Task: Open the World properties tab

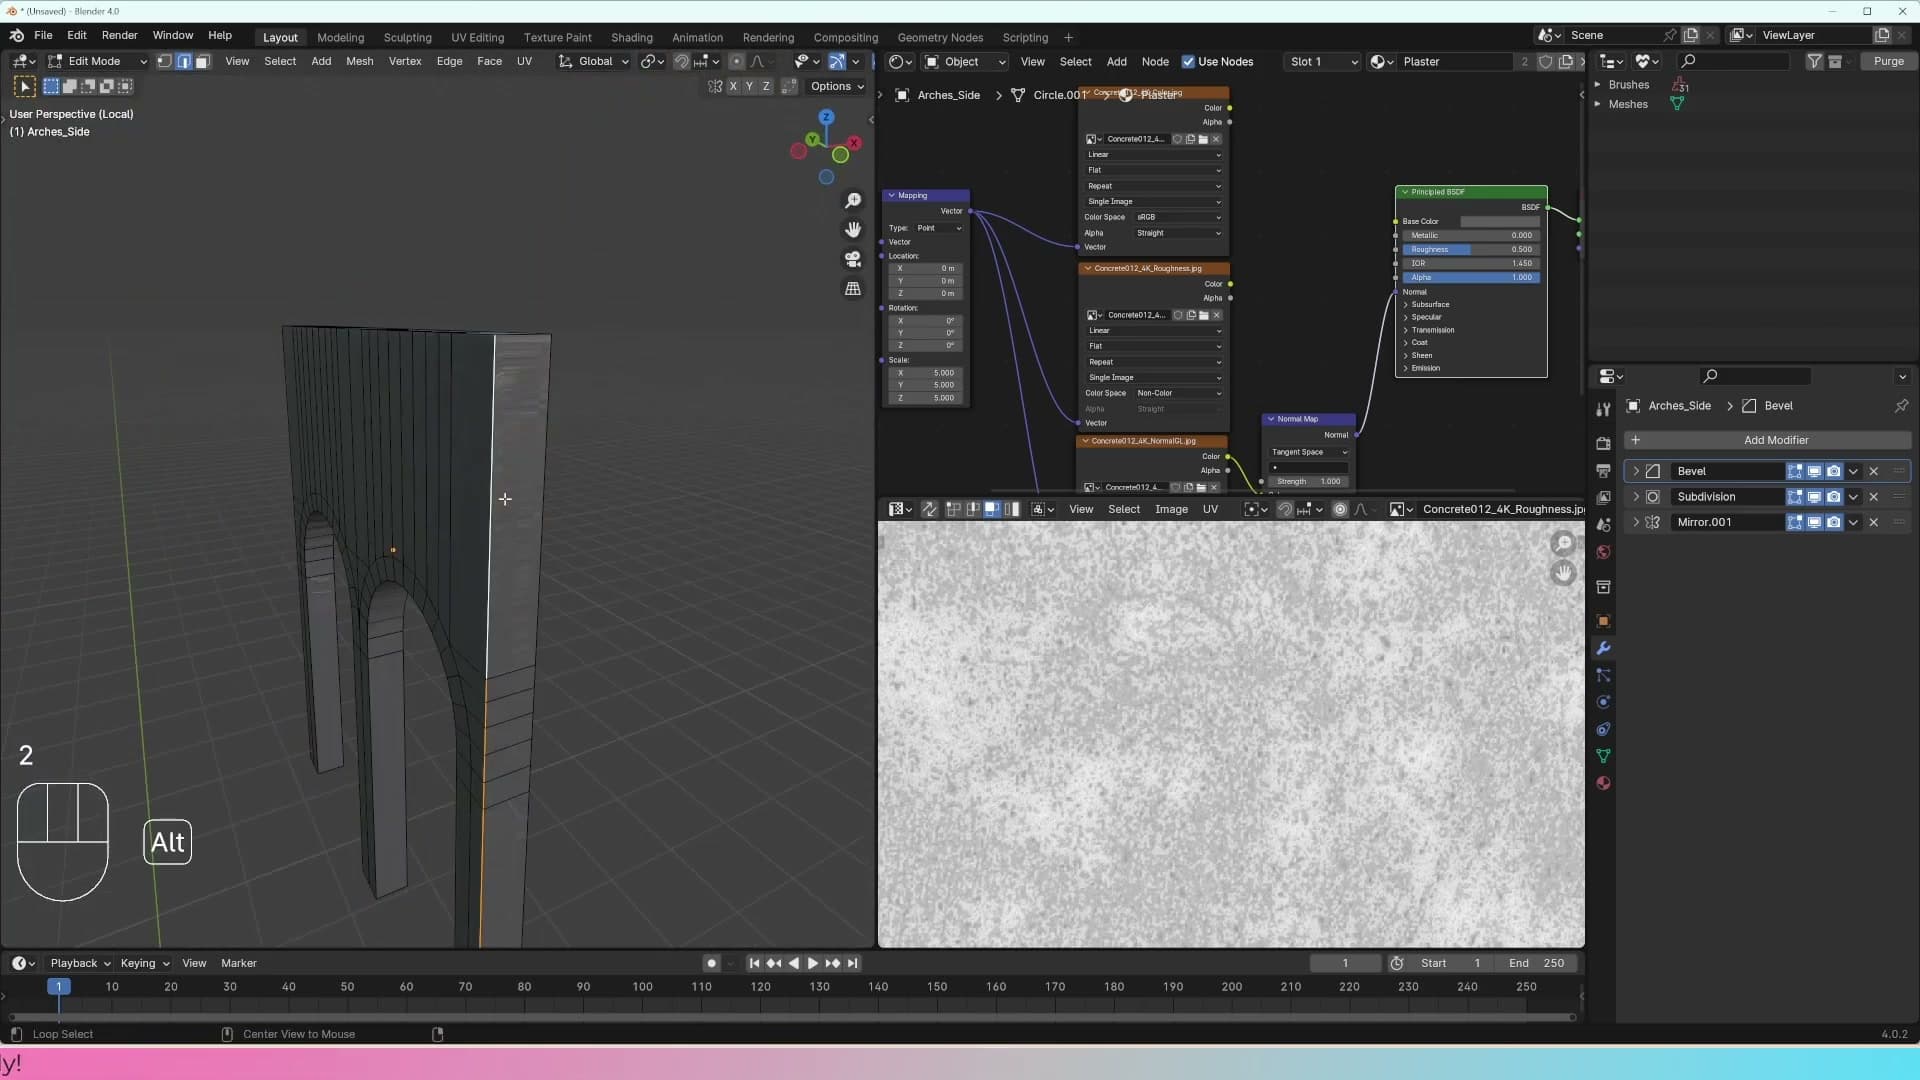Action: 1603,552
